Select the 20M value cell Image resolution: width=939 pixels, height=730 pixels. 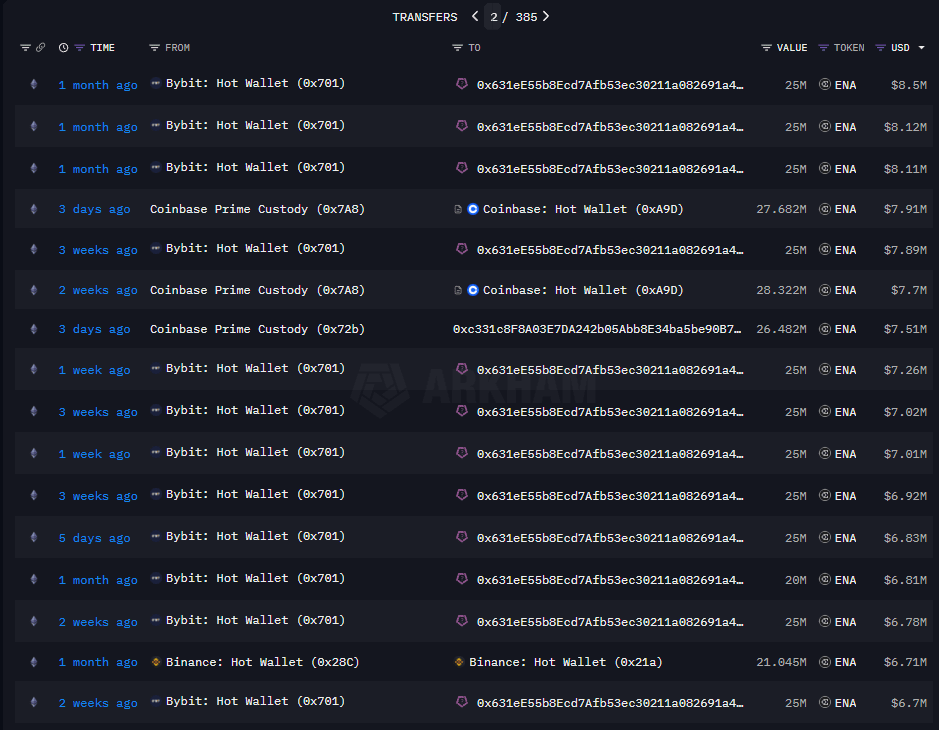point(796,580)
